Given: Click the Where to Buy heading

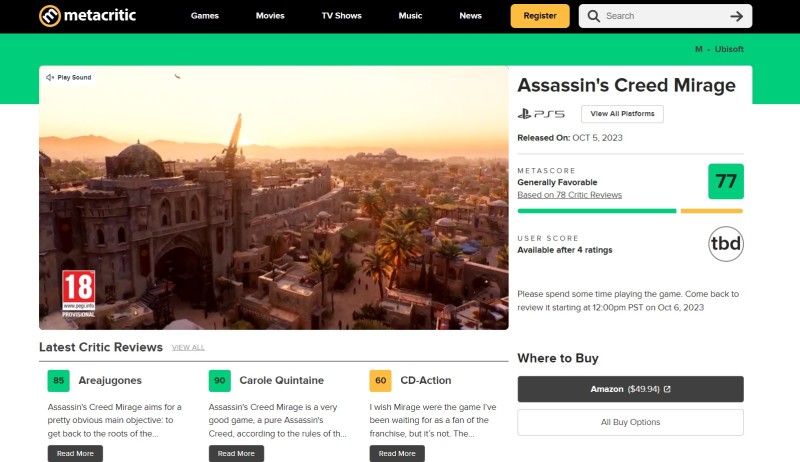Looking at the screenshot, I should 558,358.
